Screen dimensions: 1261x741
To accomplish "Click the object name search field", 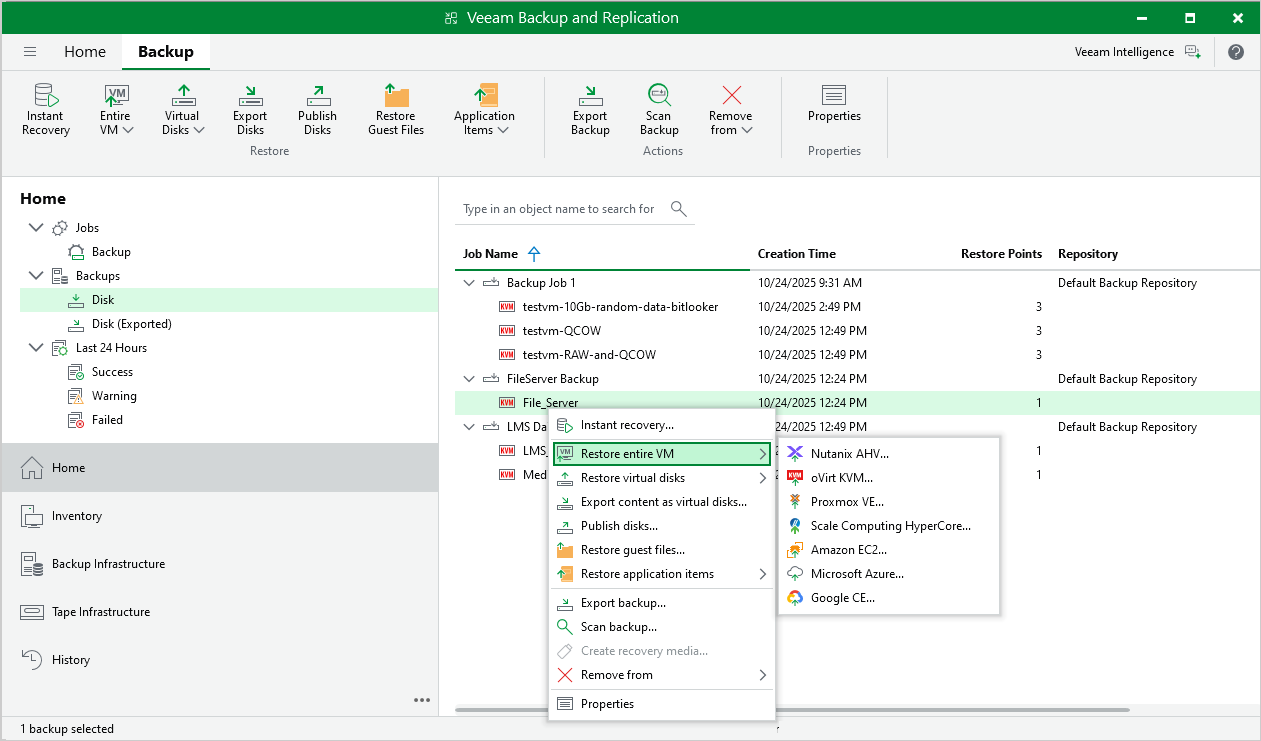I will 560,209.
